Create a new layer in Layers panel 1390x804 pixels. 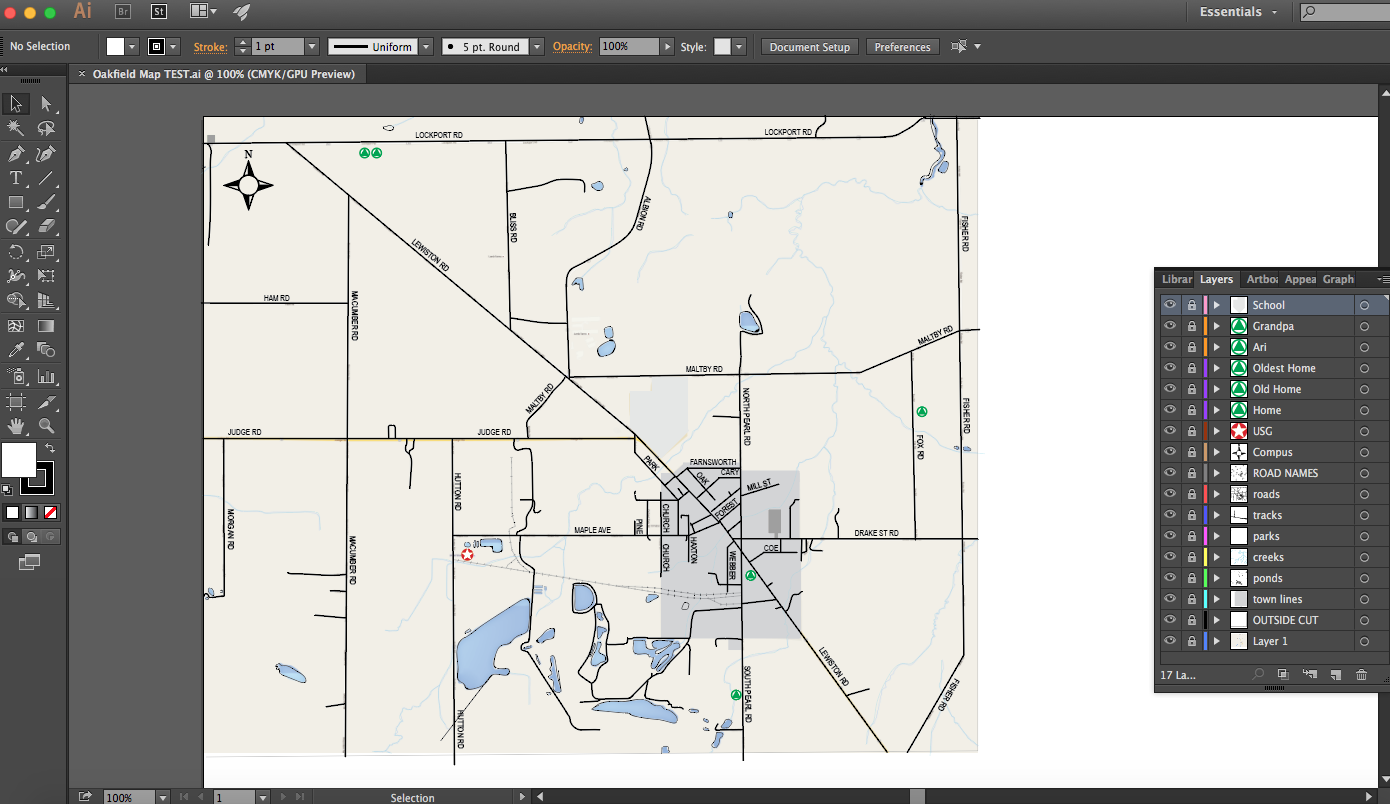click(x=1335, y=675)
